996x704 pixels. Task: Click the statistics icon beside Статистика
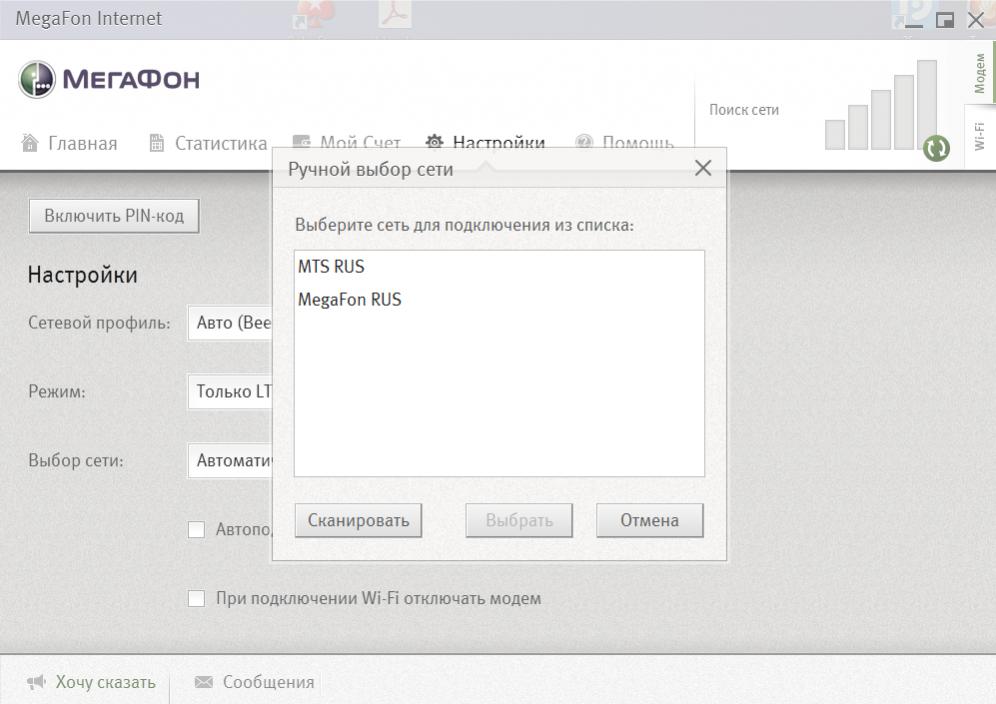pos(156,142)
